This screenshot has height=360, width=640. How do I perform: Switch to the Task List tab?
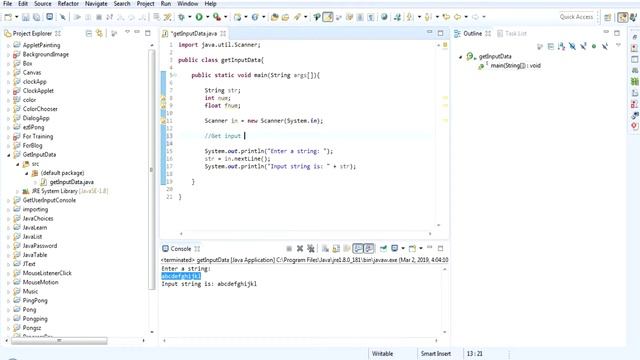point(512,33)
